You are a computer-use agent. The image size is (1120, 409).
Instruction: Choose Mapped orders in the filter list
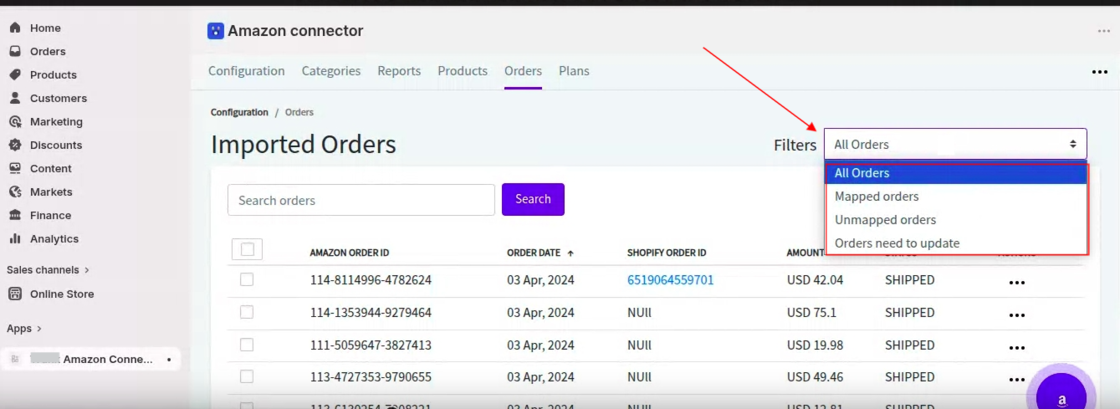(x=956, y=196)
